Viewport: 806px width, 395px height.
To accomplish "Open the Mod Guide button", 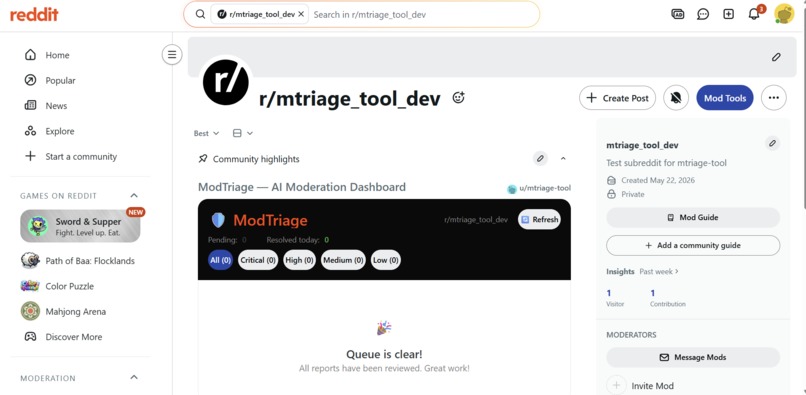I will pyautogui.click(x=693, y=218).
